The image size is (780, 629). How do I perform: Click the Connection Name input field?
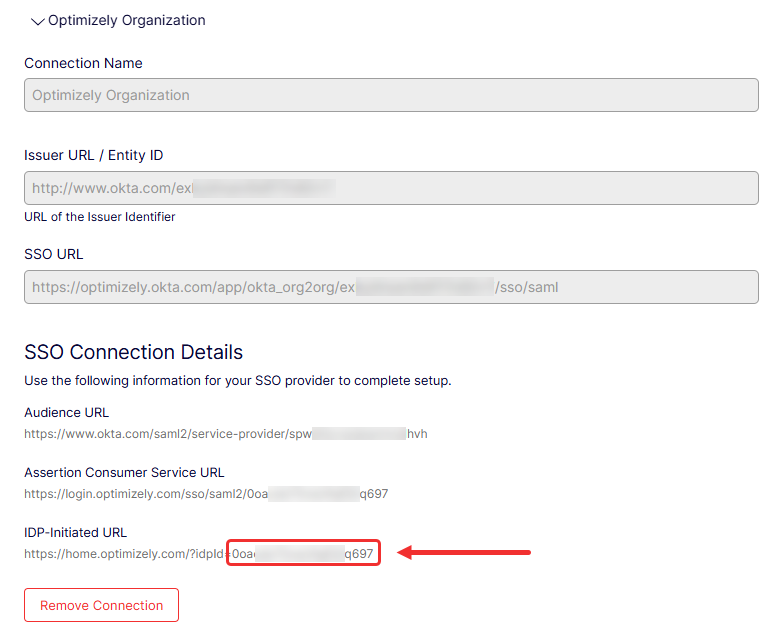pyautogui.click(x=391, y=96)
